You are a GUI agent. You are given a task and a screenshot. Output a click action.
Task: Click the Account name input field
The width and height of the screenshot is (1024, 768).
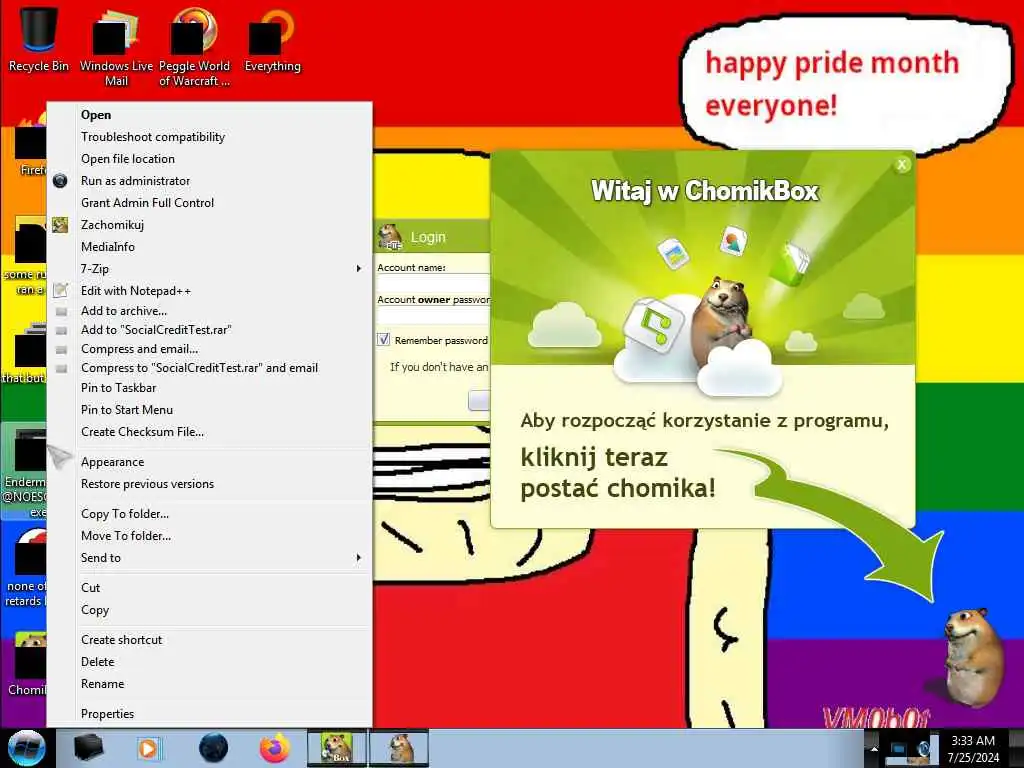click(433, 283)
